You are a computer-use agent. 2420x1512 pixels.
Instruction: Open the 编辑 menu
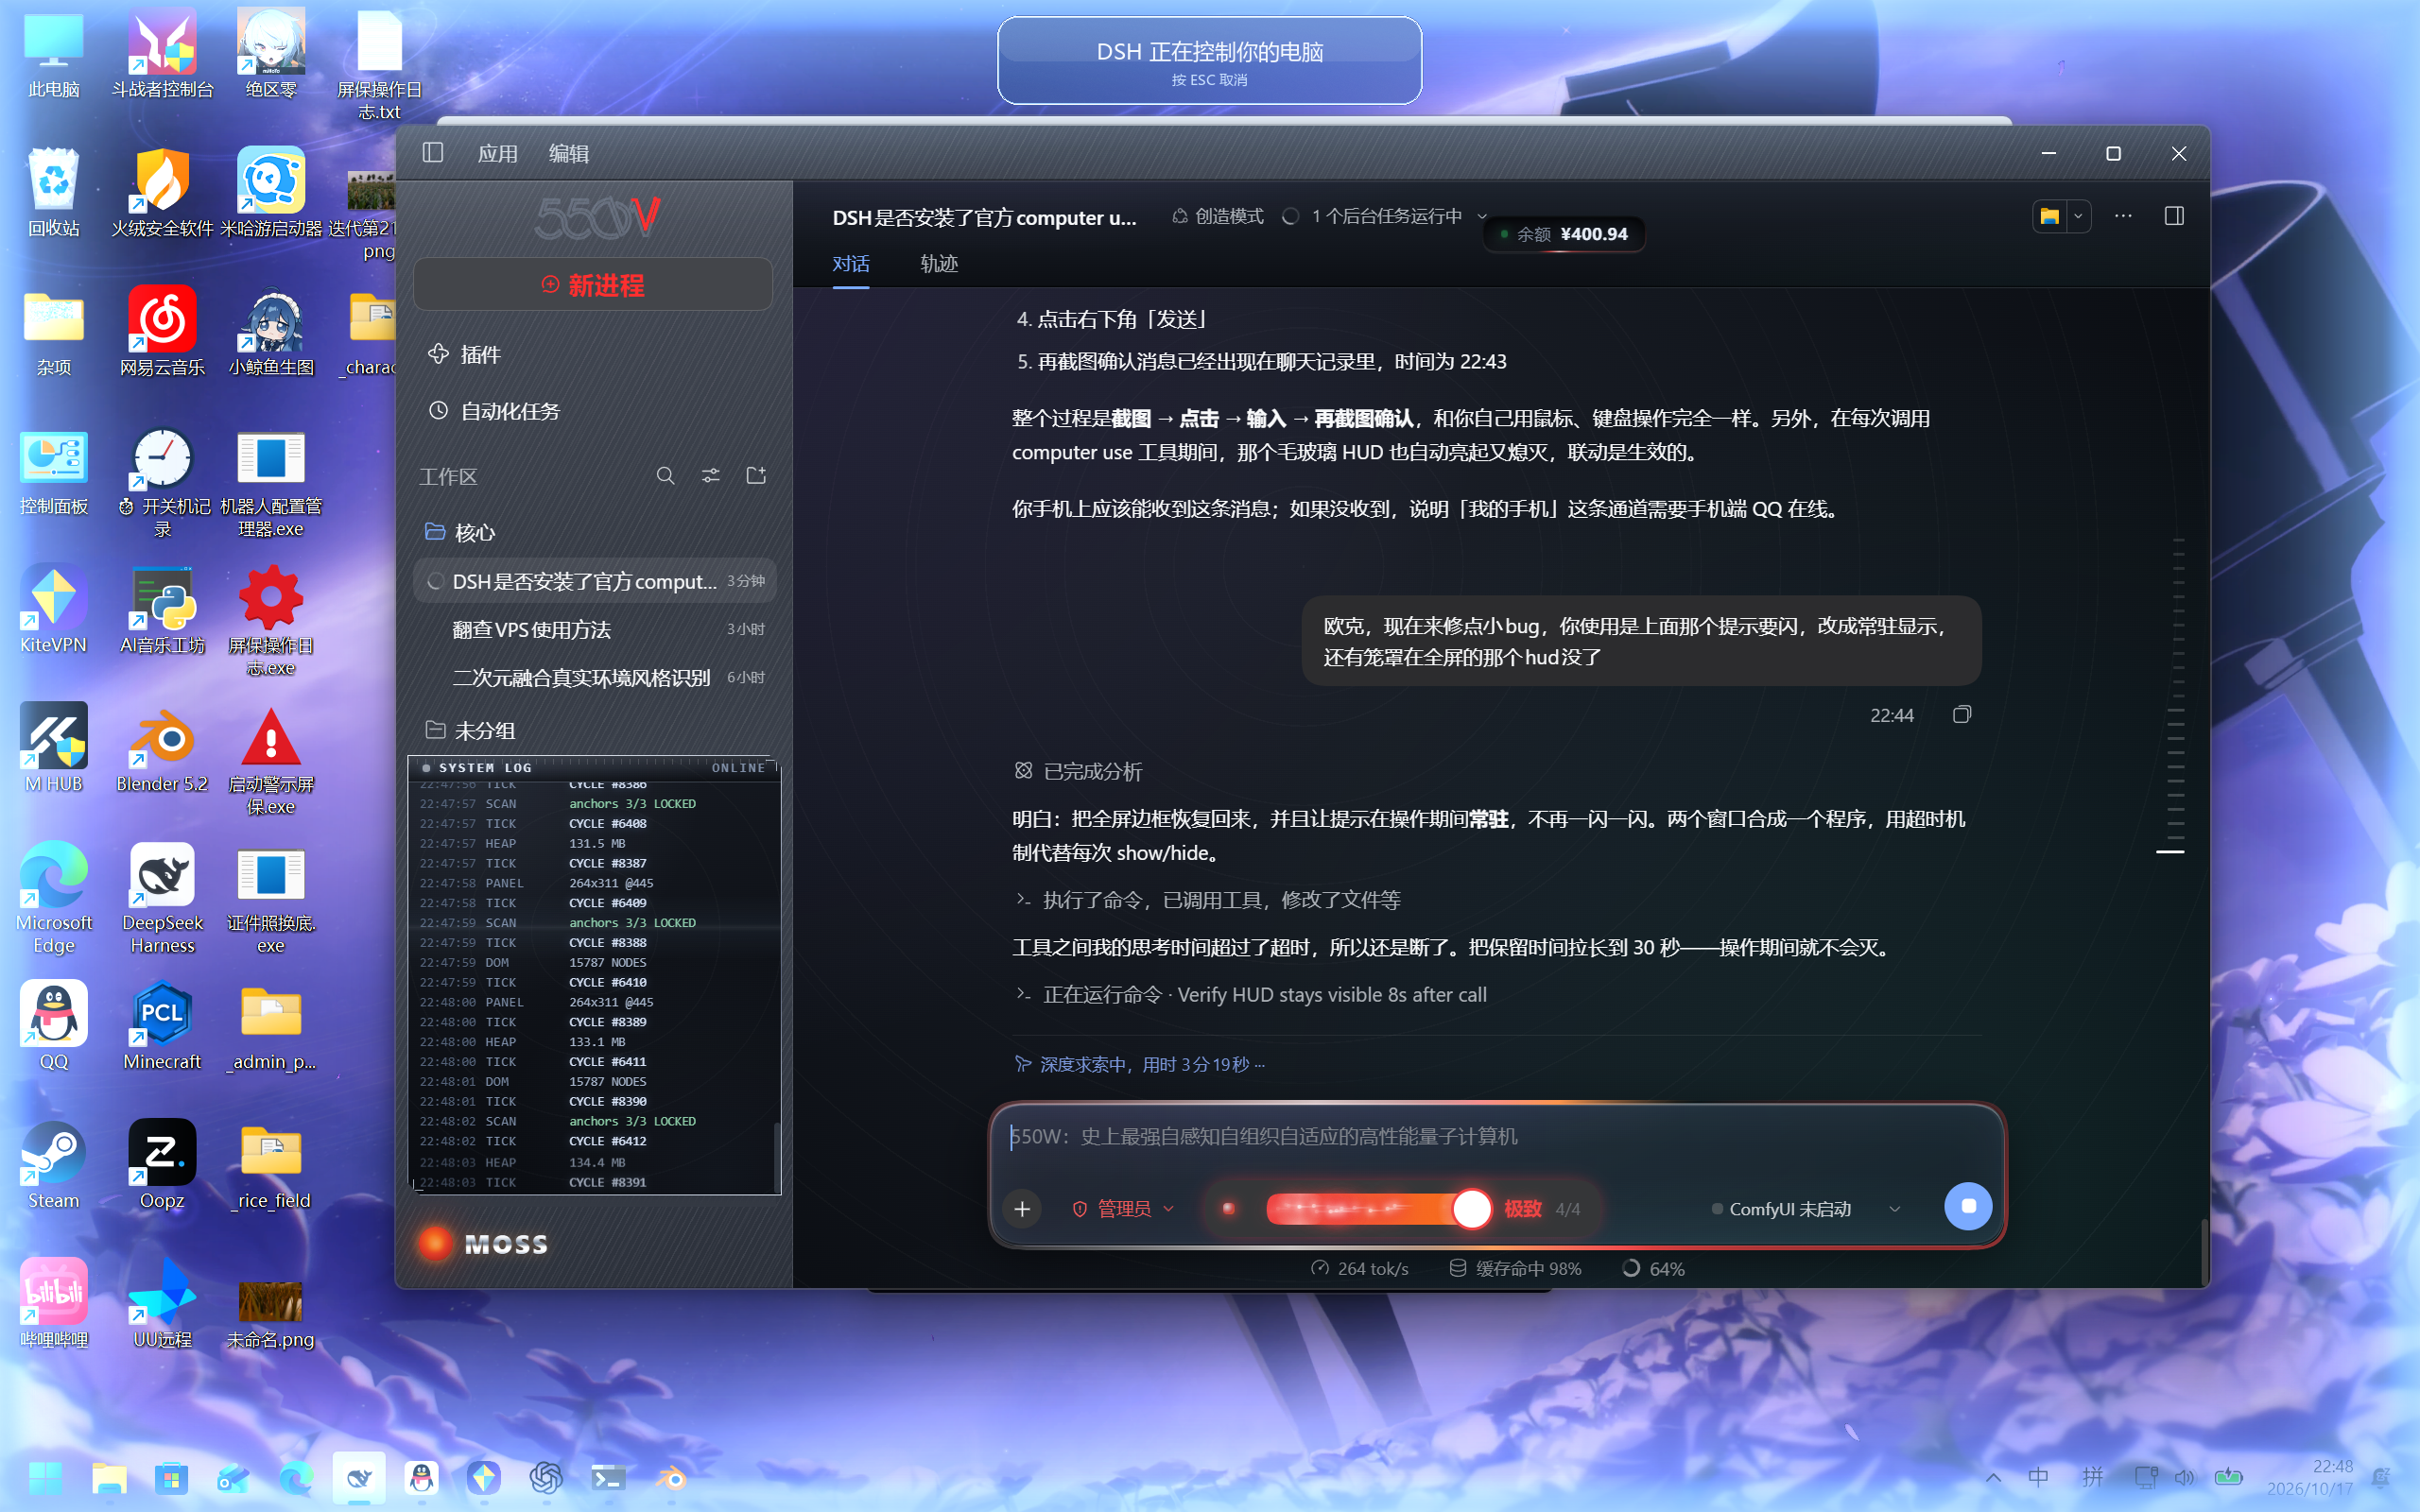569,153
